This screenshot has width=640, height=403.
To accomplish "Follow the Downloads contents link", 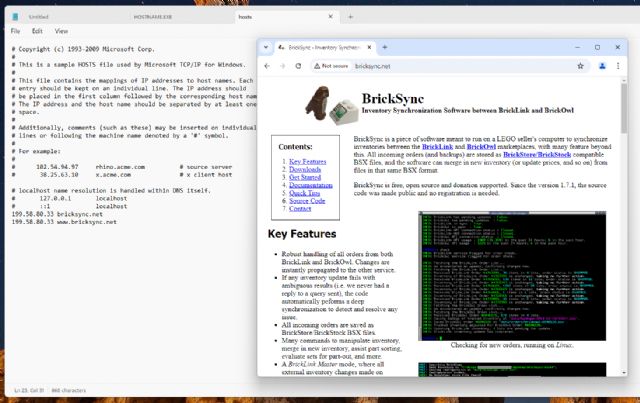I will [x=305, y=169].
